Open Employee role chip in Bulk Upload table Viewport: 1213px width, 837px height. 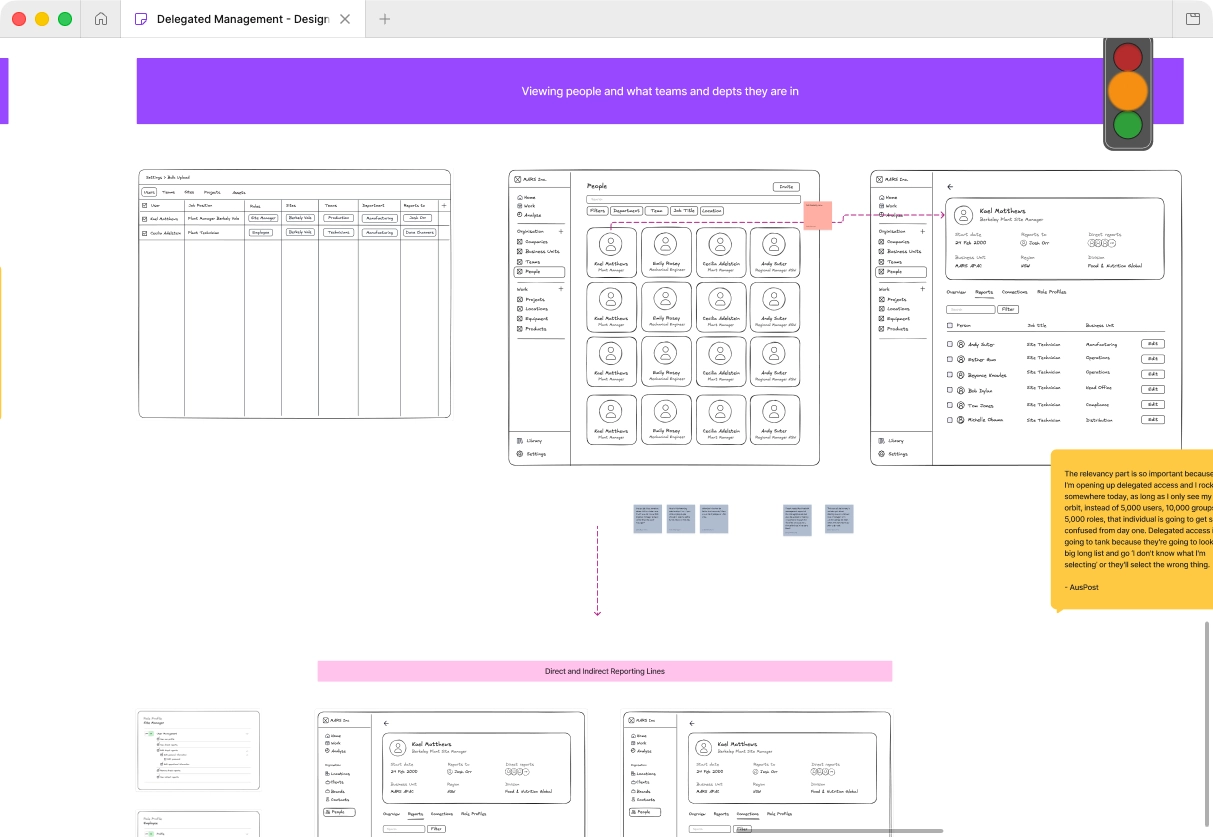(261, 232)
